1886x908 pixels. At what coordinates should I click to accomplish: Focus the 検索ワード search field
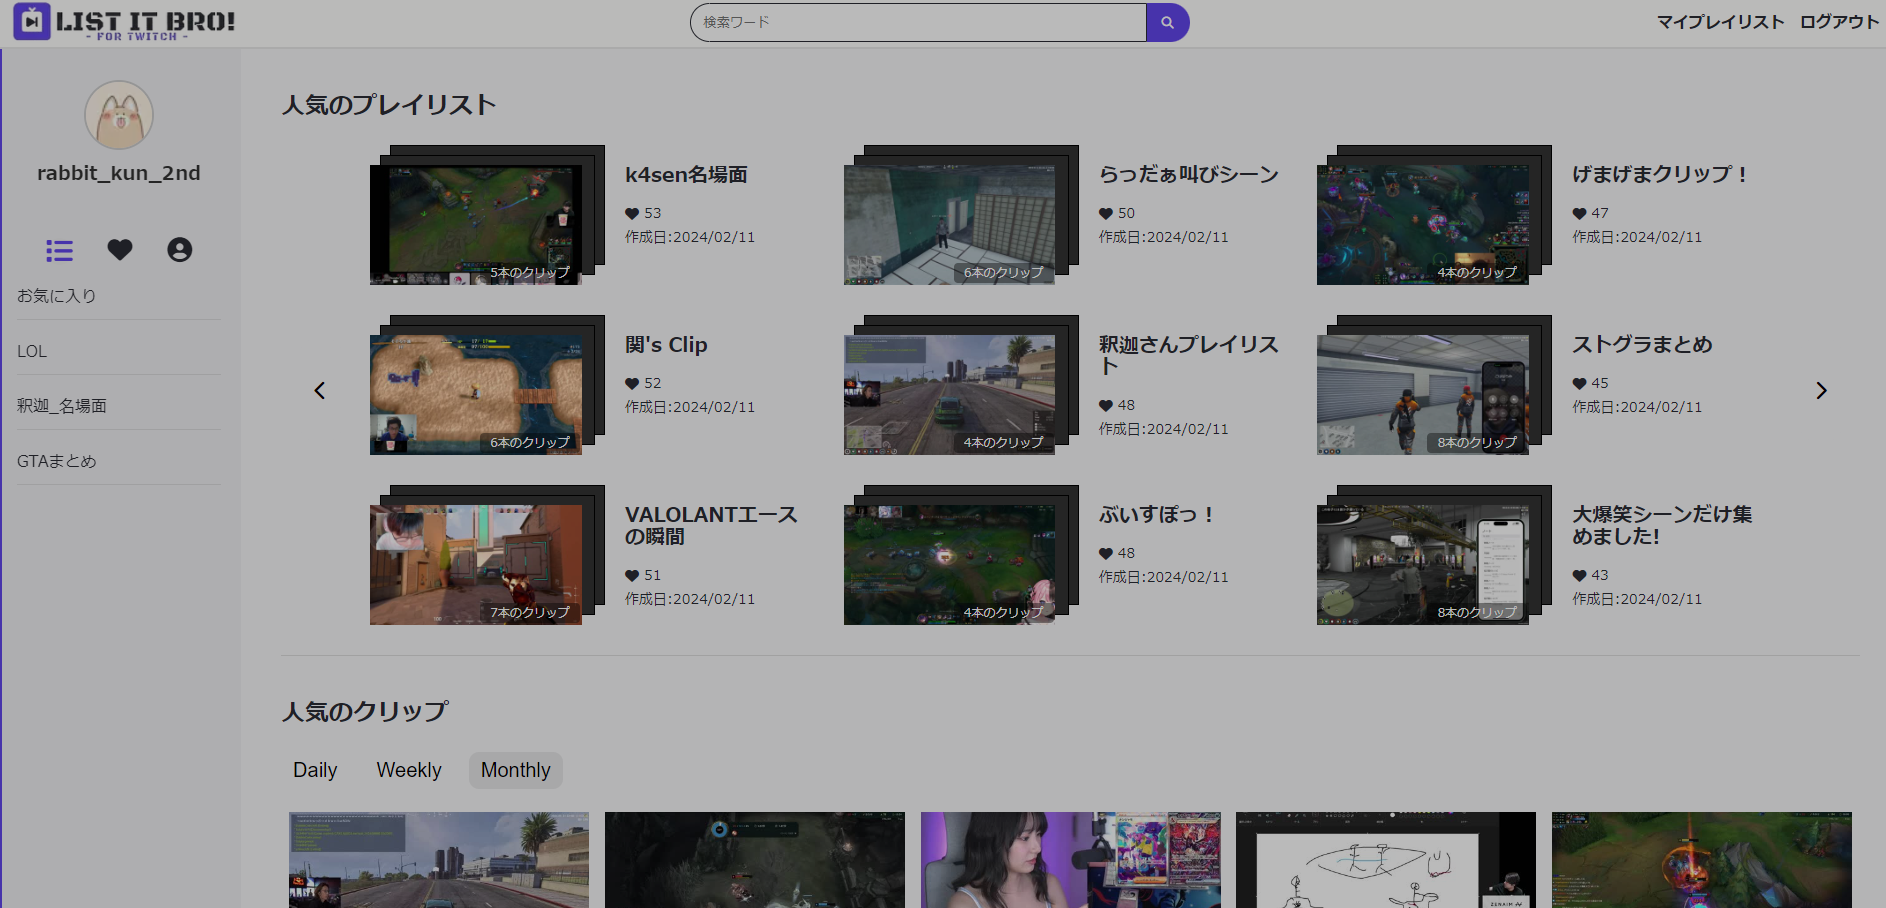918,22
